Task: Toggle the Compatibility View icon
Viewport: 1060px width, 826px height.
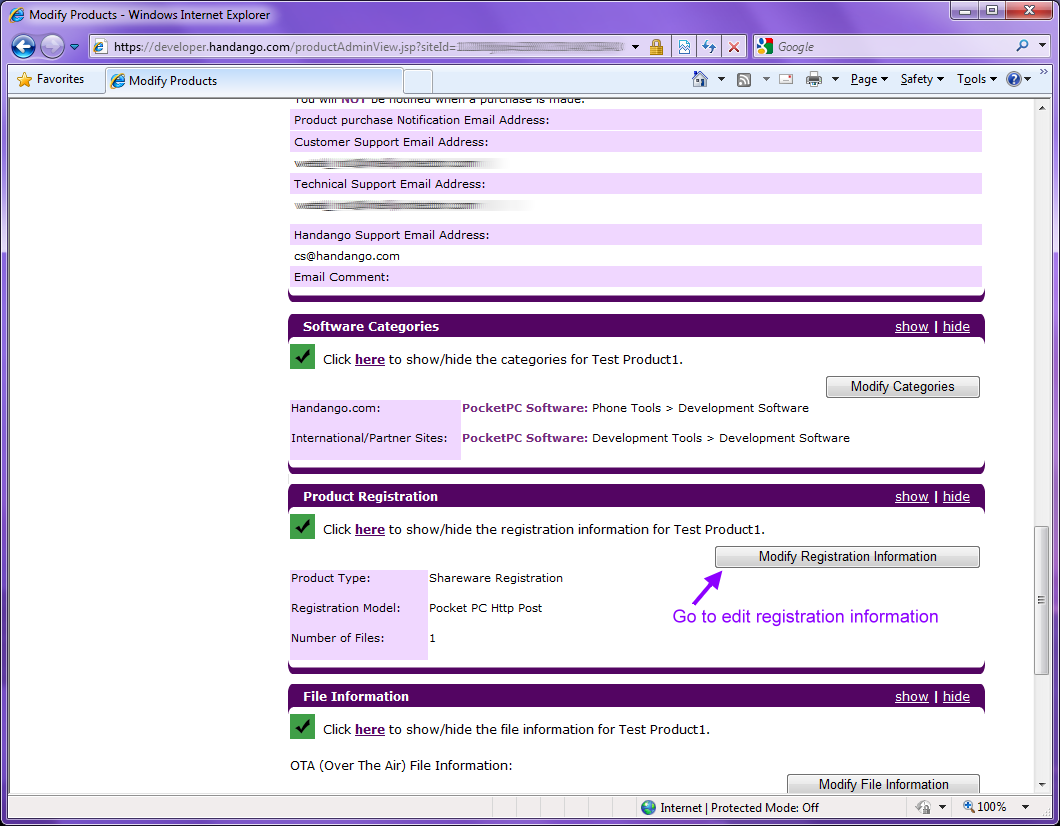Action: click(x=684, y=47)
